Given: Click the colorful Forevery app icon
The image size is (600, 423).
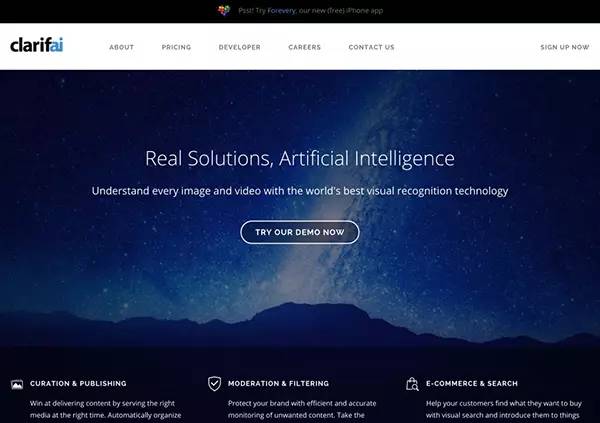Looking at the screenshot, I should (224, 10).
